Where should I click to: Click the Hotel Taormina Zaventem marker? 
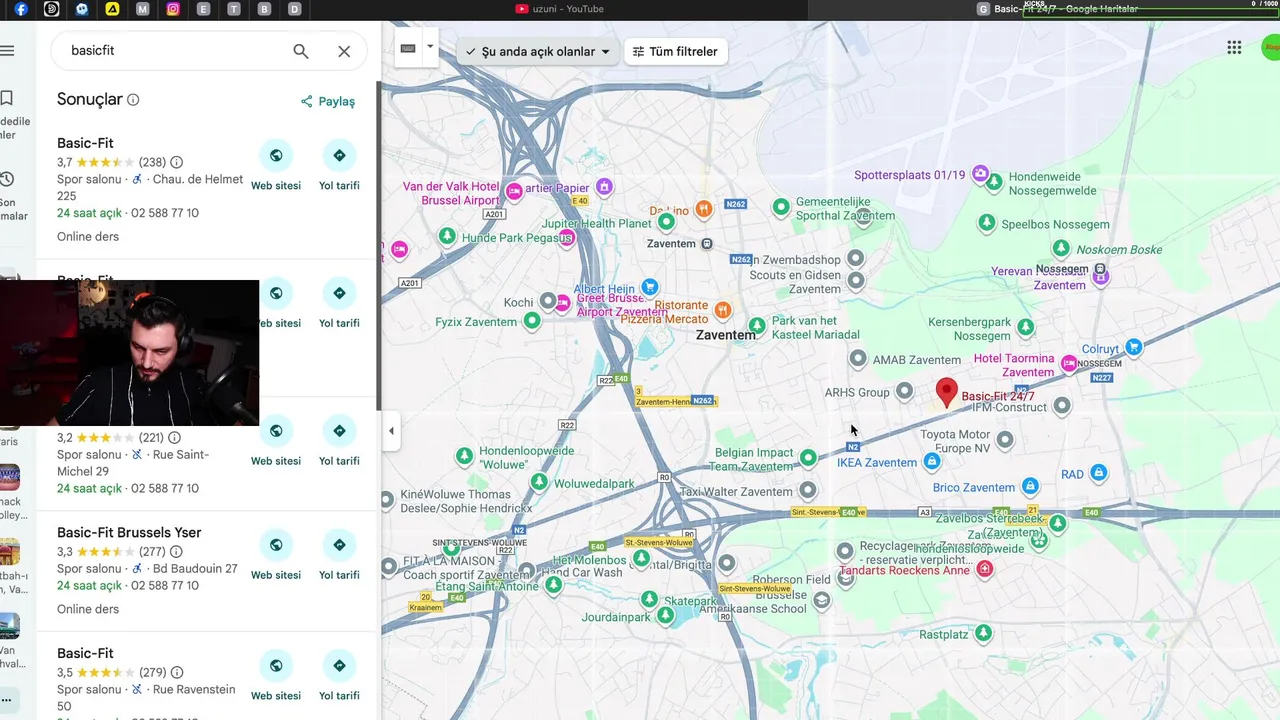pyautogui.click(x=1069, y=364)
